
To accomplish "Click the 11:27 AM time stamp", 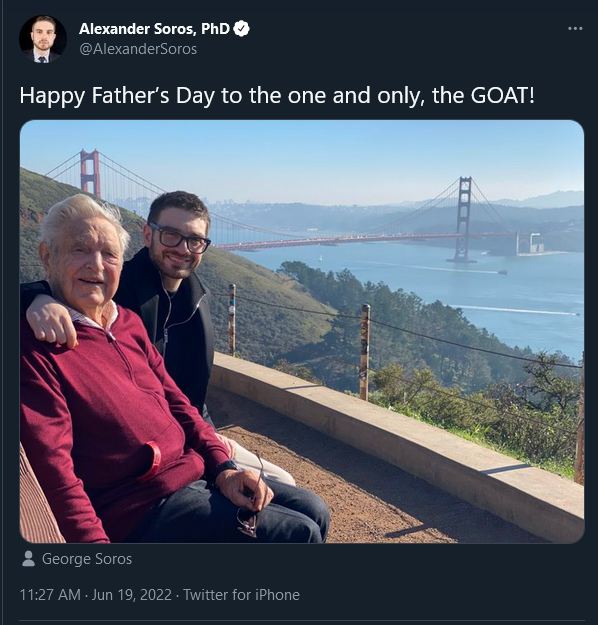I will pyautogui.click(x=50, y=595).
